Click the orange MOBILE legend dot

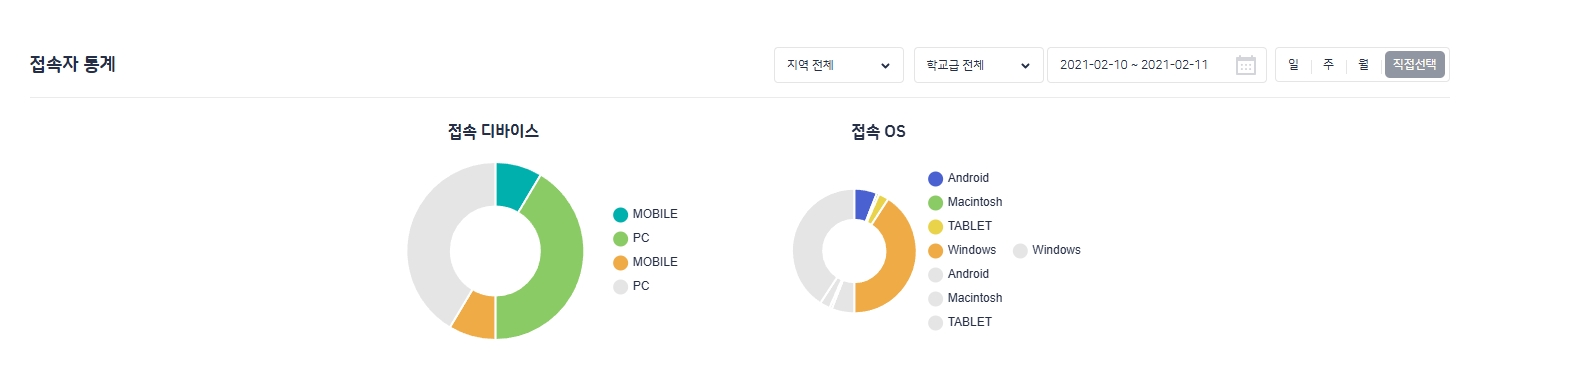pyautogui.click(x=620, y=262)
